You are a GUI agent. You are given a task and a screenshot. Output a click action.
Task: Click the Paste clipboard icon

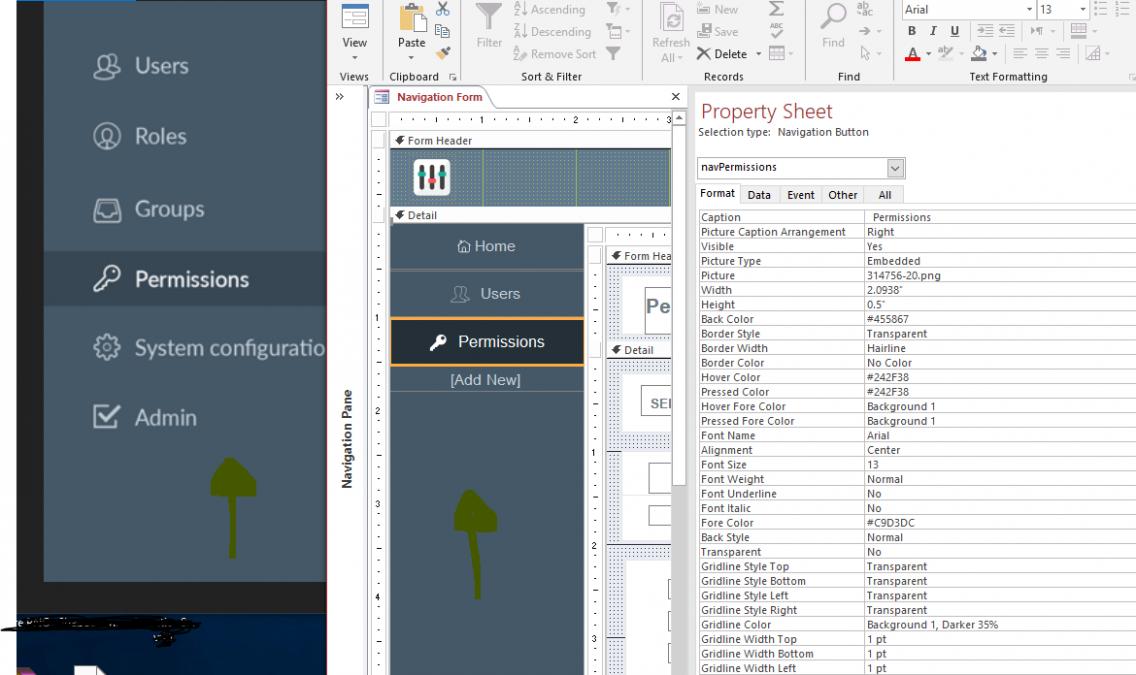click(411, 18)
